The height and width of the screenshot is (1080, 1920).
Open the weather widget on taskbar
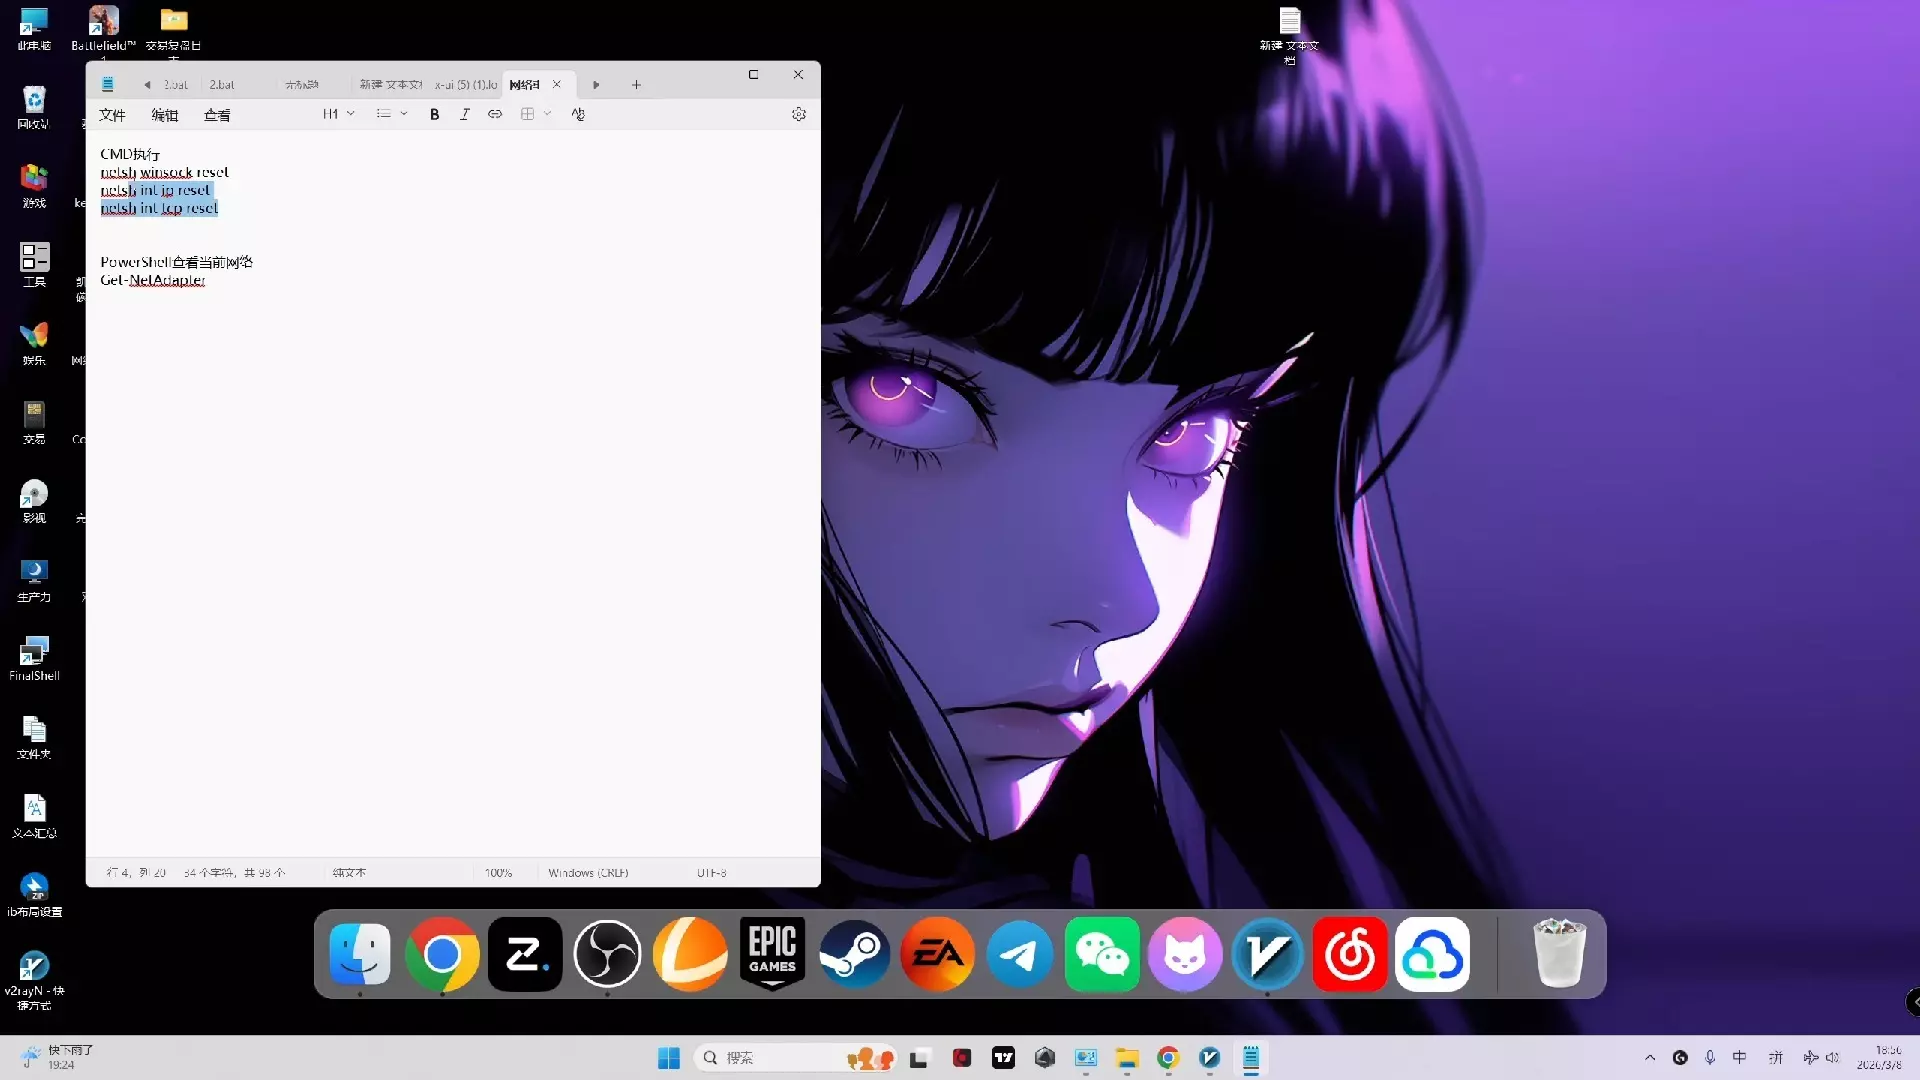pyautogui.click(x=59, y=1057)
